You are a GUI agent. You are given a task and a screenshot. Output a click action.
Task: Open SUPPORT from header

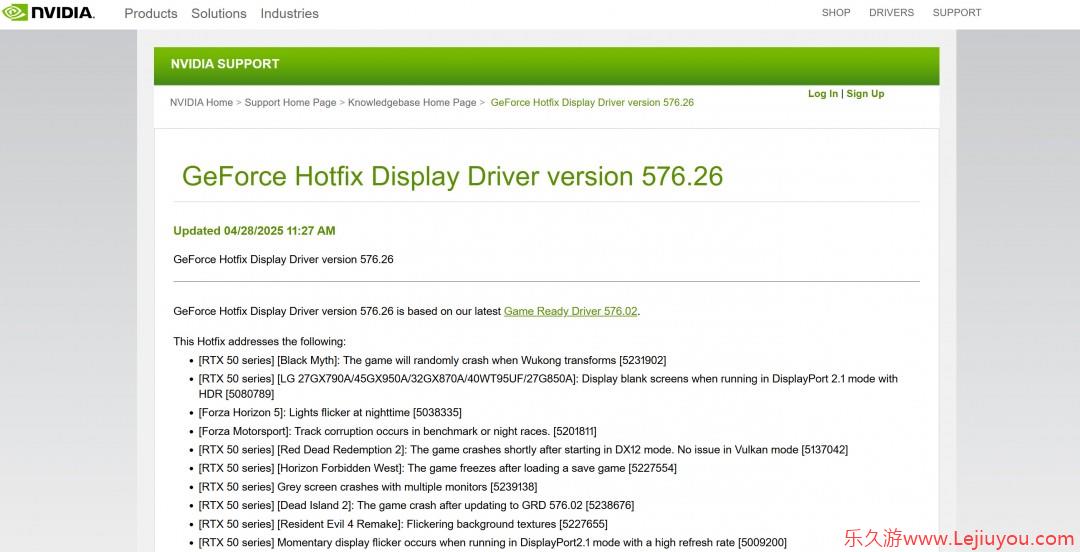957,12
